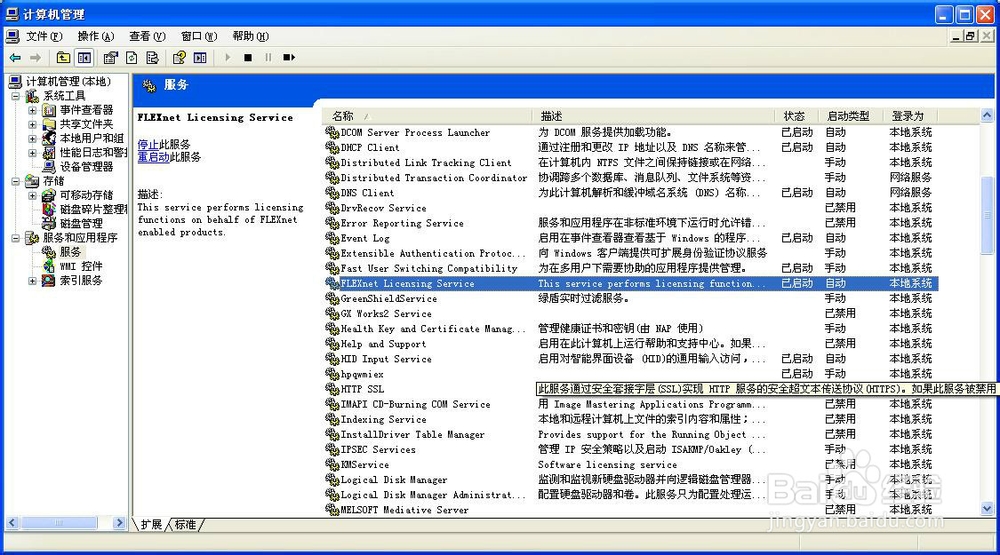Select the DNS Client service
This screenshot has height=555, width=1000.
point(631,193)
